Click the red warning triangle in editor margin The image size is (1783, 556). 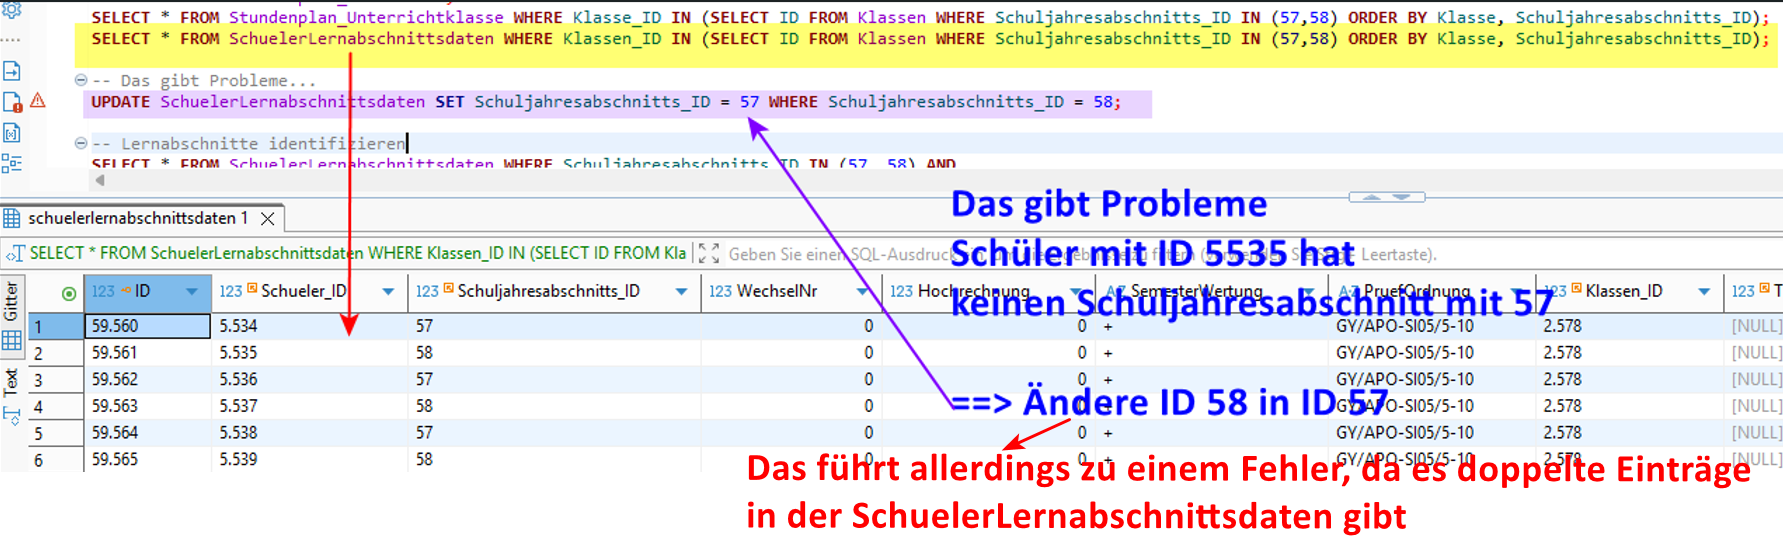(x=38, y=100)
